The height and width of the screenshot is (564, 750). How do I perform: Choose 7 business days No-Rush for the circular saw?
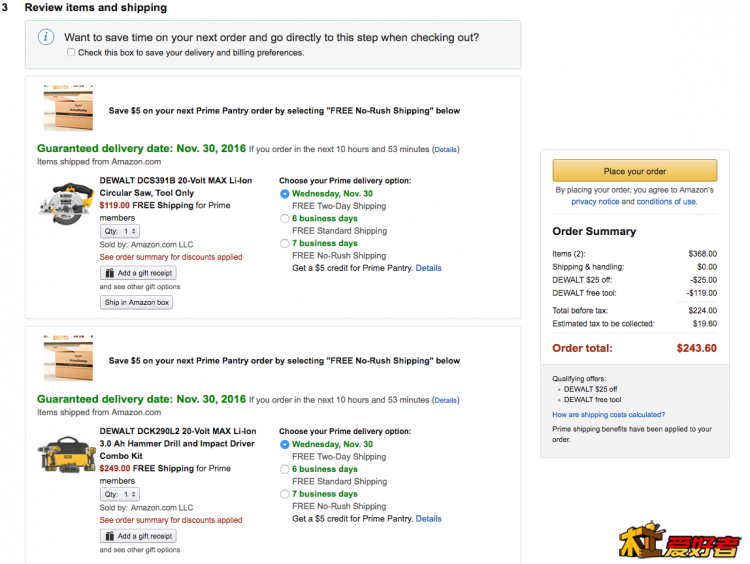coord(285,243)
